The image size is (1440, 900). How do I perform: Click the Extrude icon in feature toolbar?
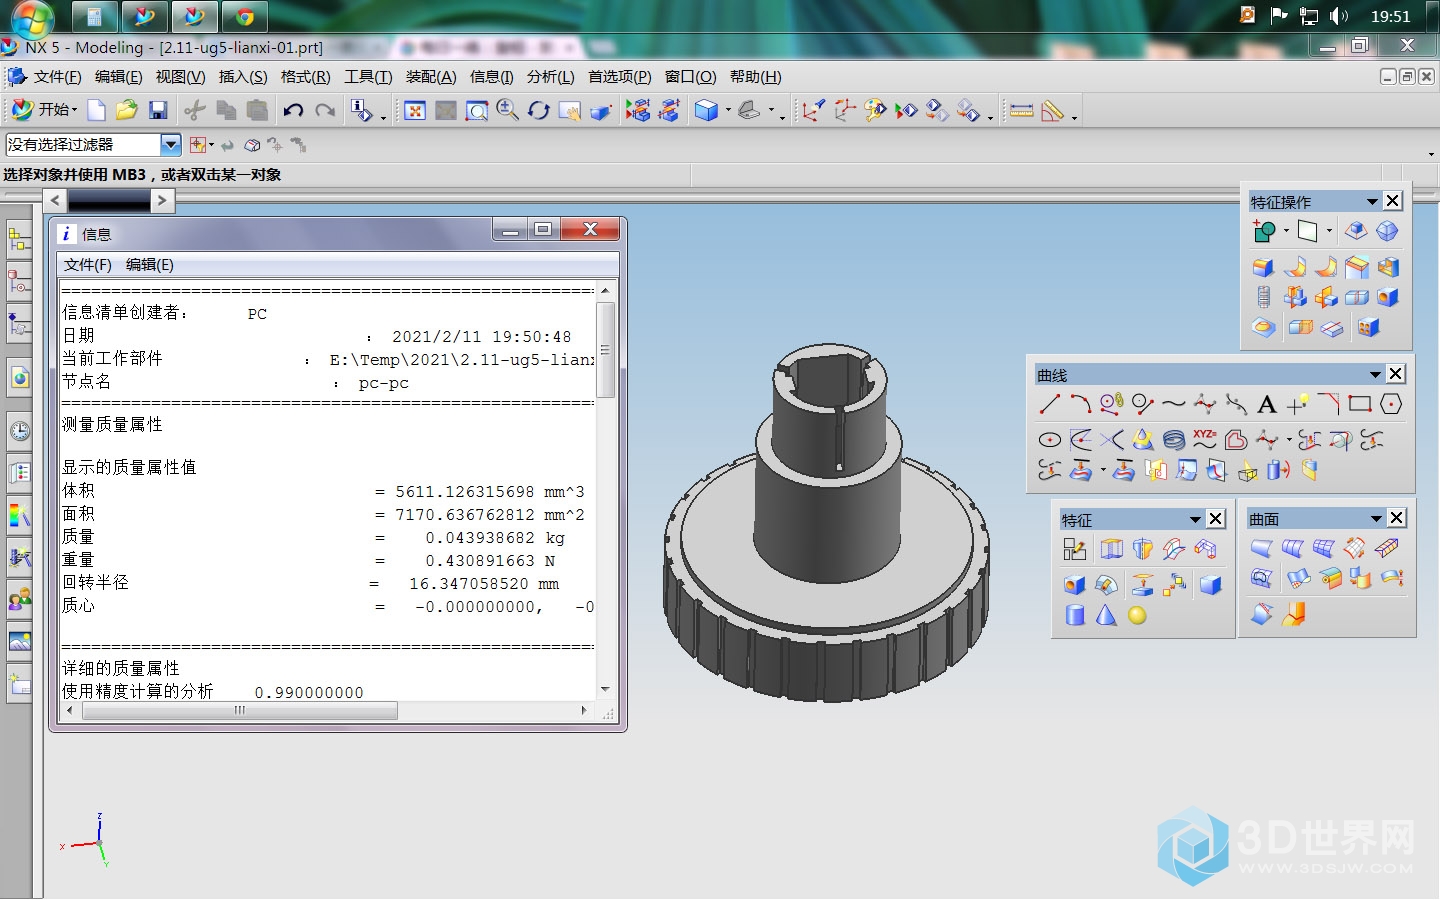(x=1111, y=548)
